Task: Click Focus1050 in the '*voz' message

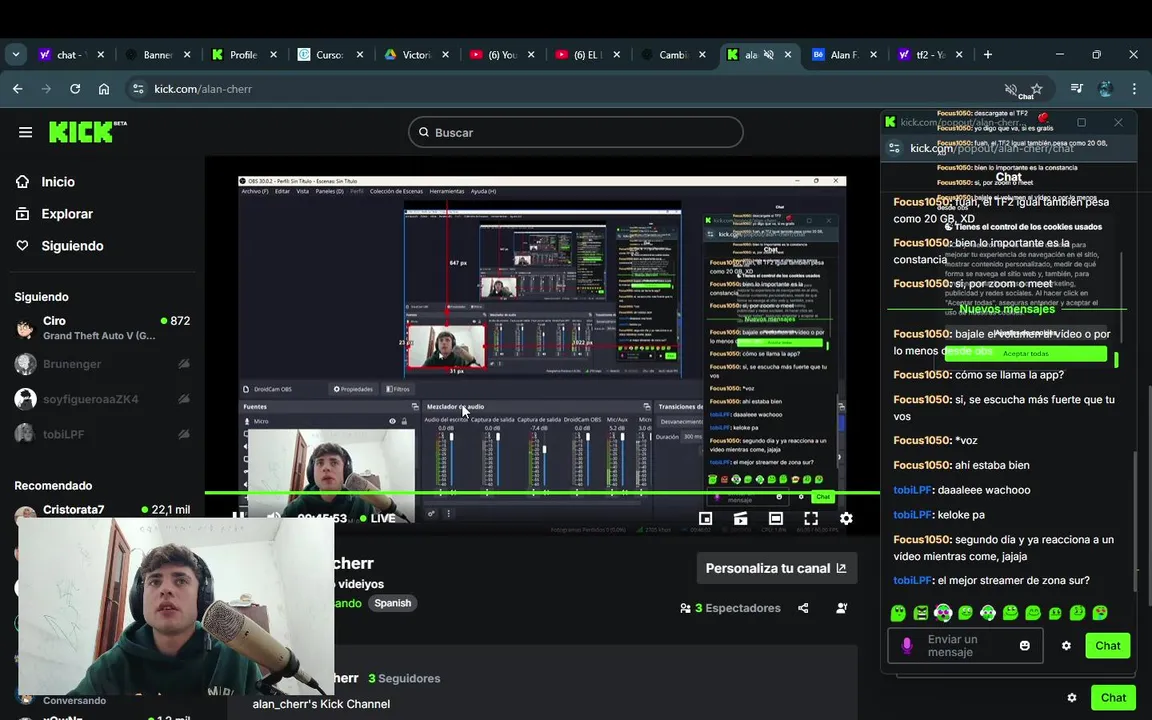Action: click(x=922, y=440)
